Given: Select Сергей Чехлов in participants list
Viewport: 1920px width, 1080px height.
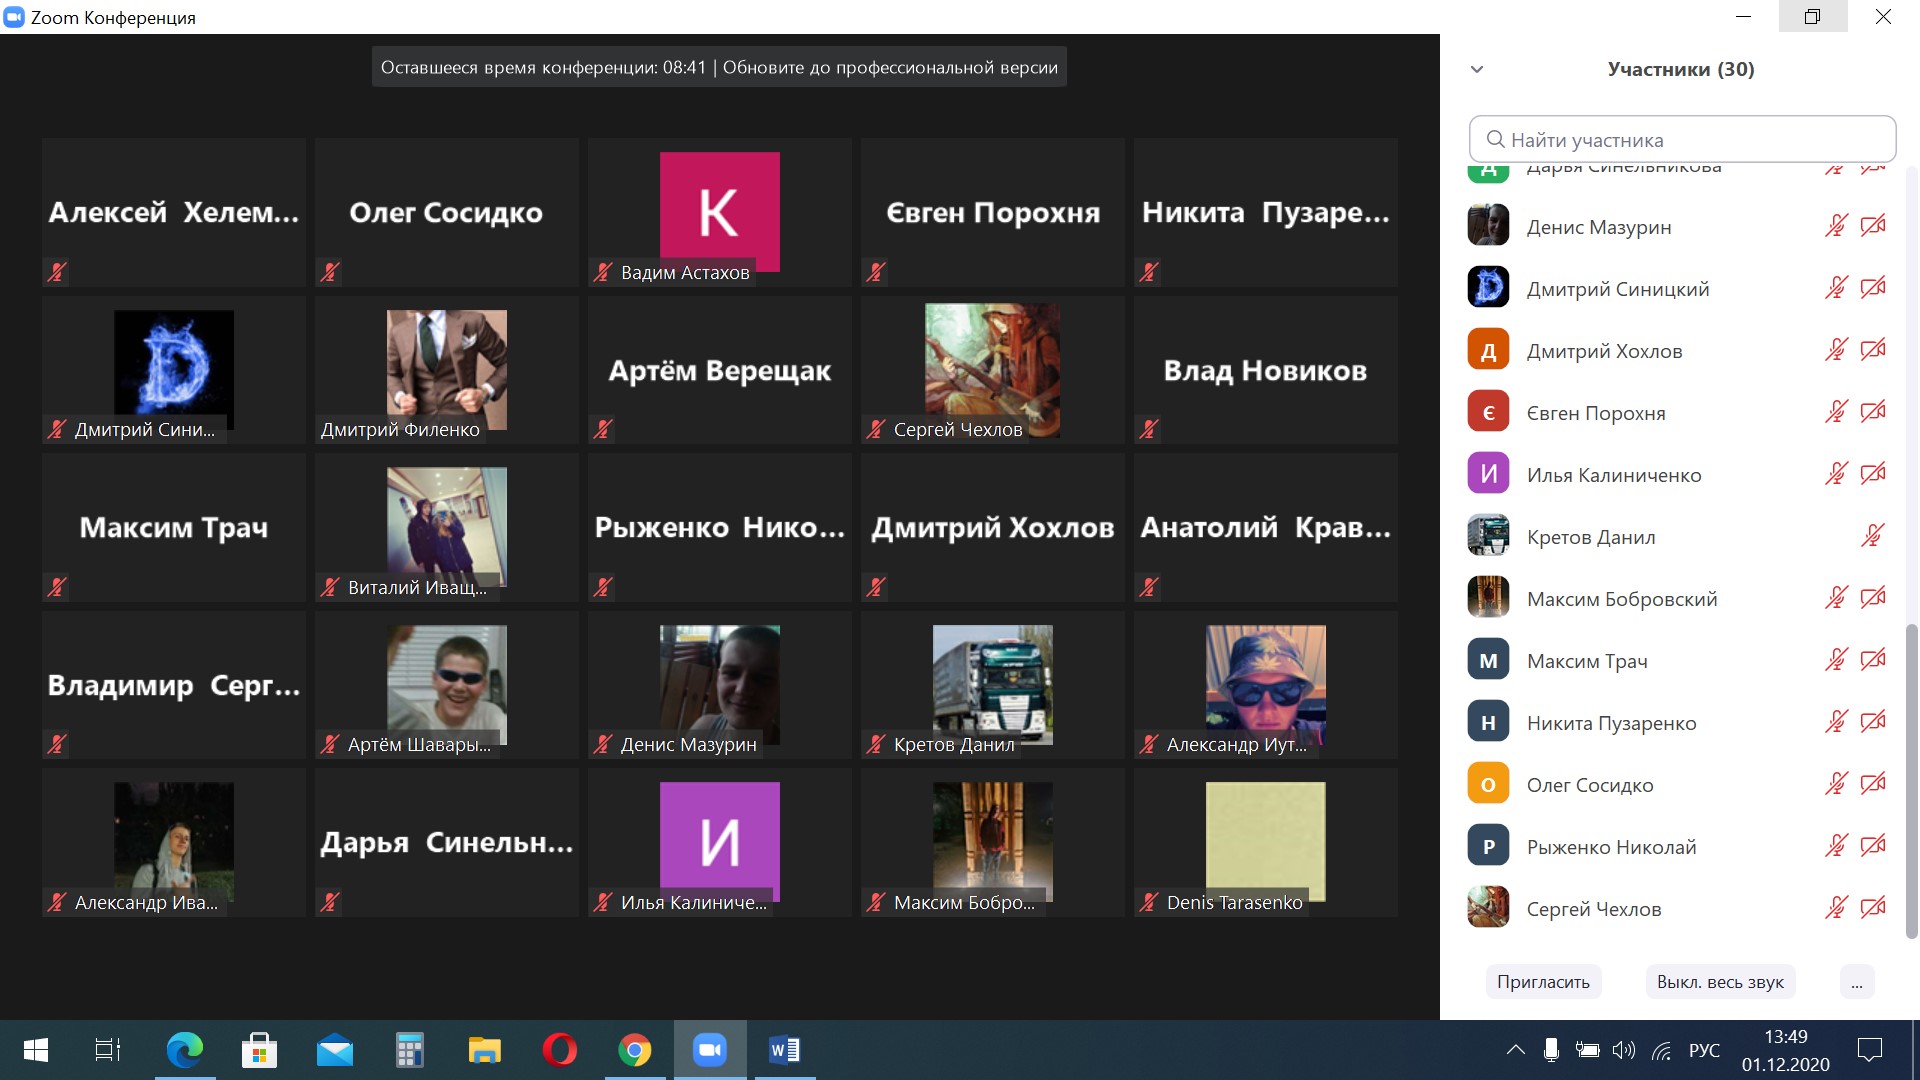Looking at the screenshot, I should (1593, 909).
